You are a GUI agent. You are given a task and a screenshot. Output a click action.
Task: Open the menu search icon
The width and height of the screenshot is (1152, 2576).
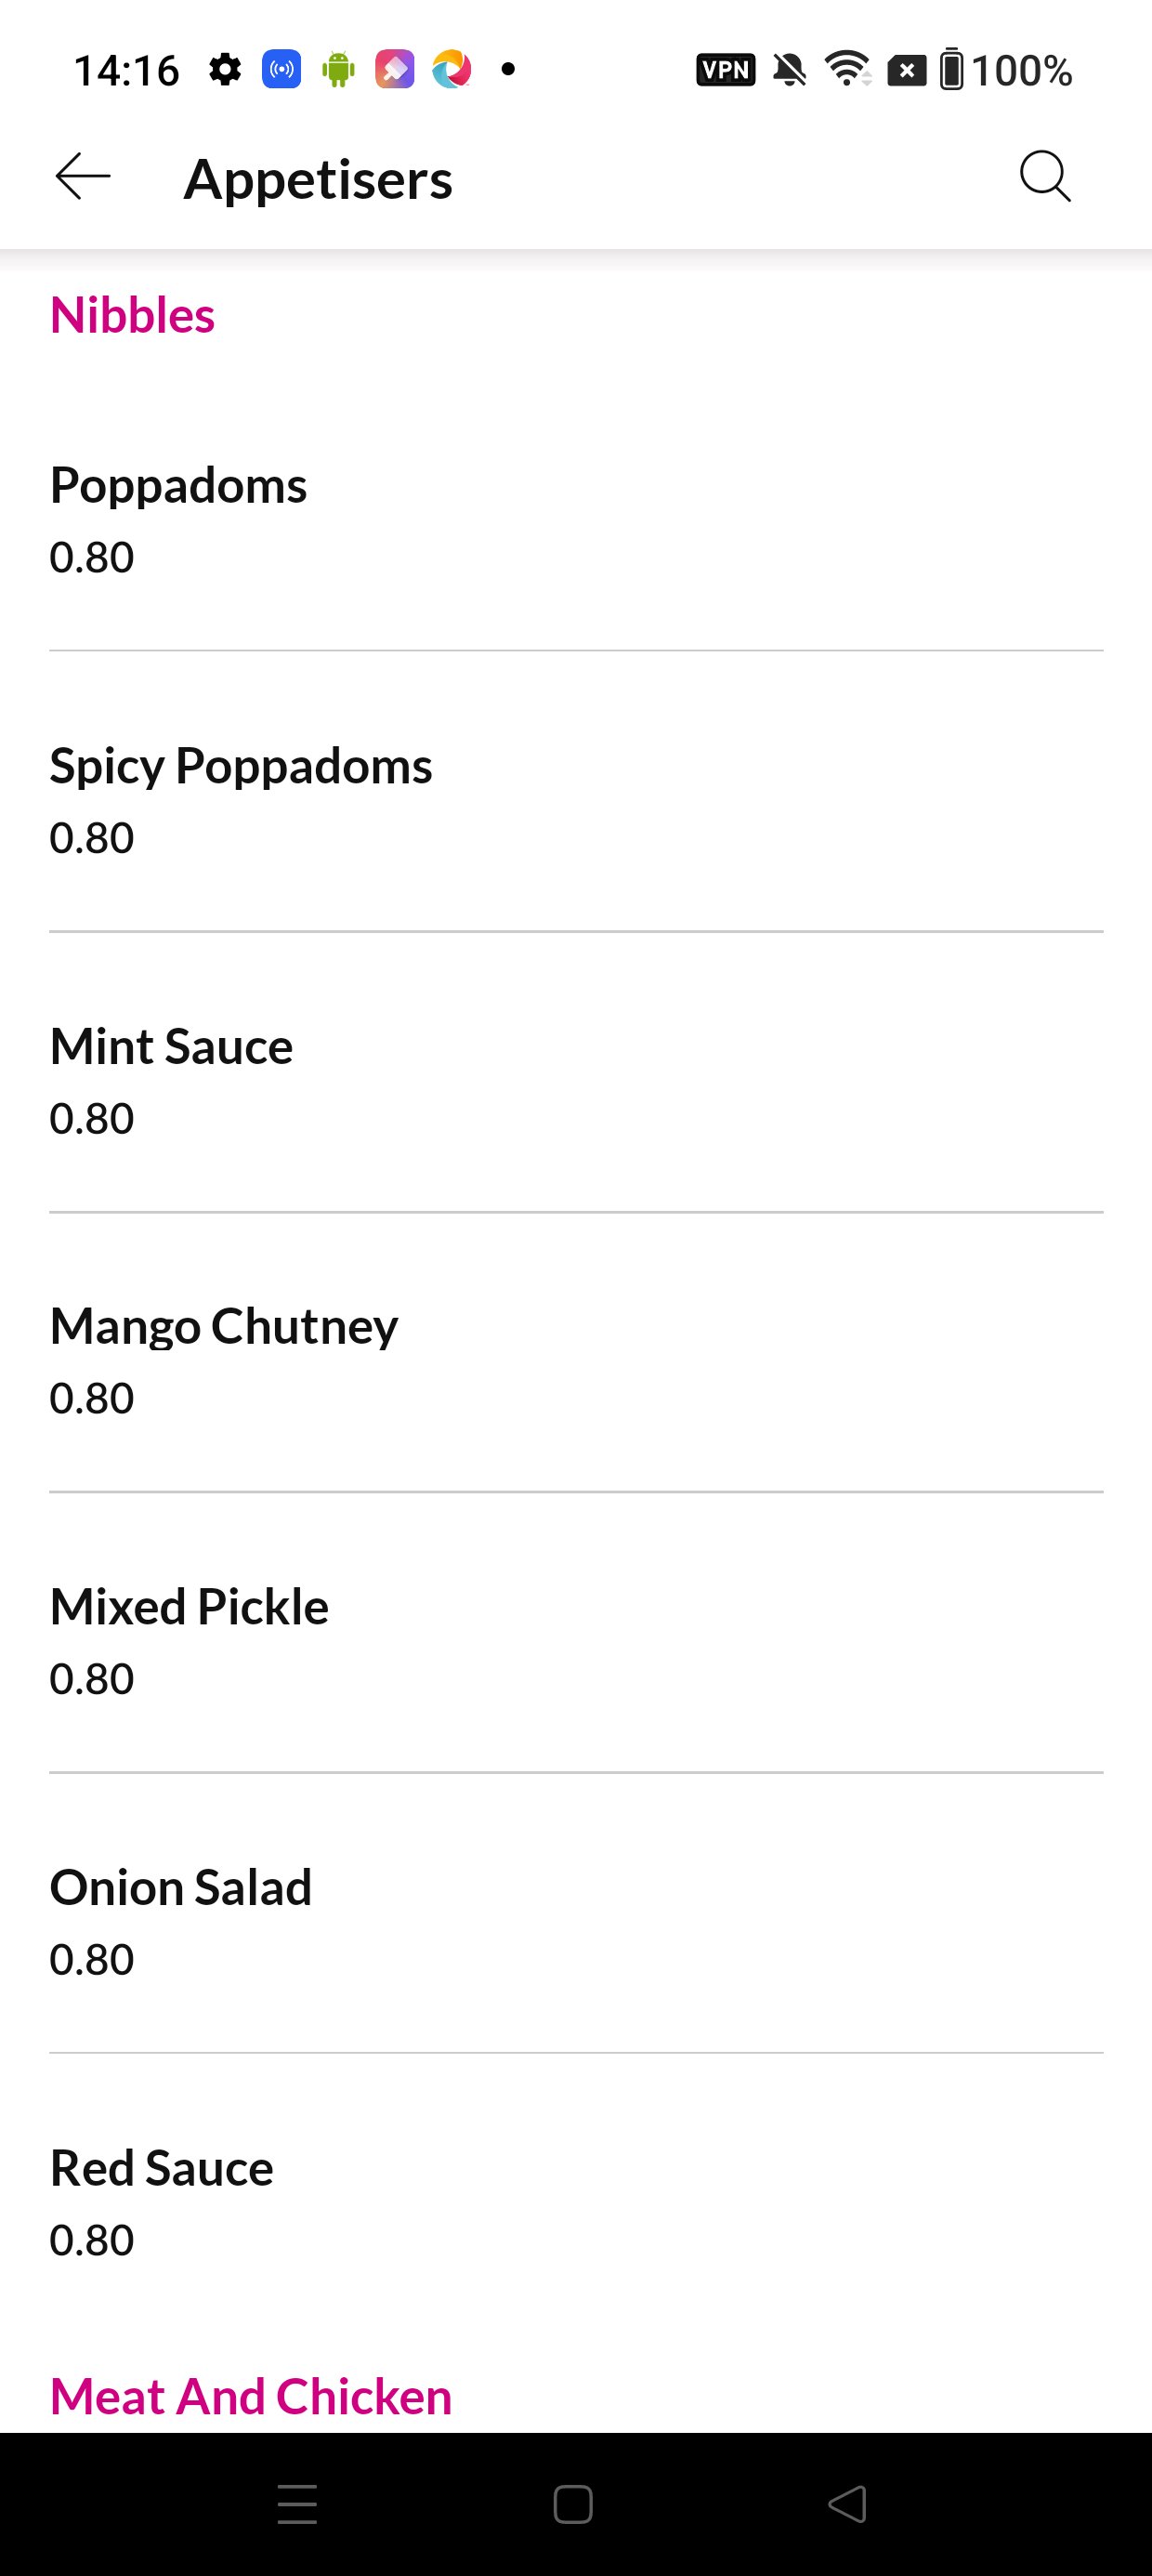click(1045, 178)
